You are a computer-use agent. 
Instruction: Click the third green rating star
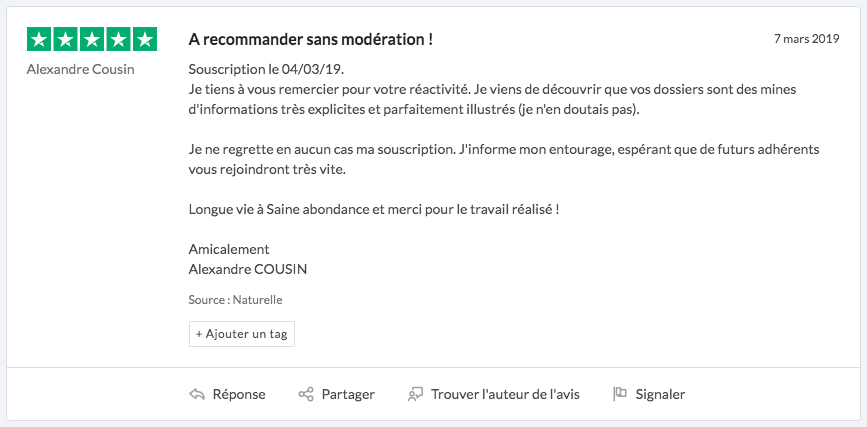92,40
